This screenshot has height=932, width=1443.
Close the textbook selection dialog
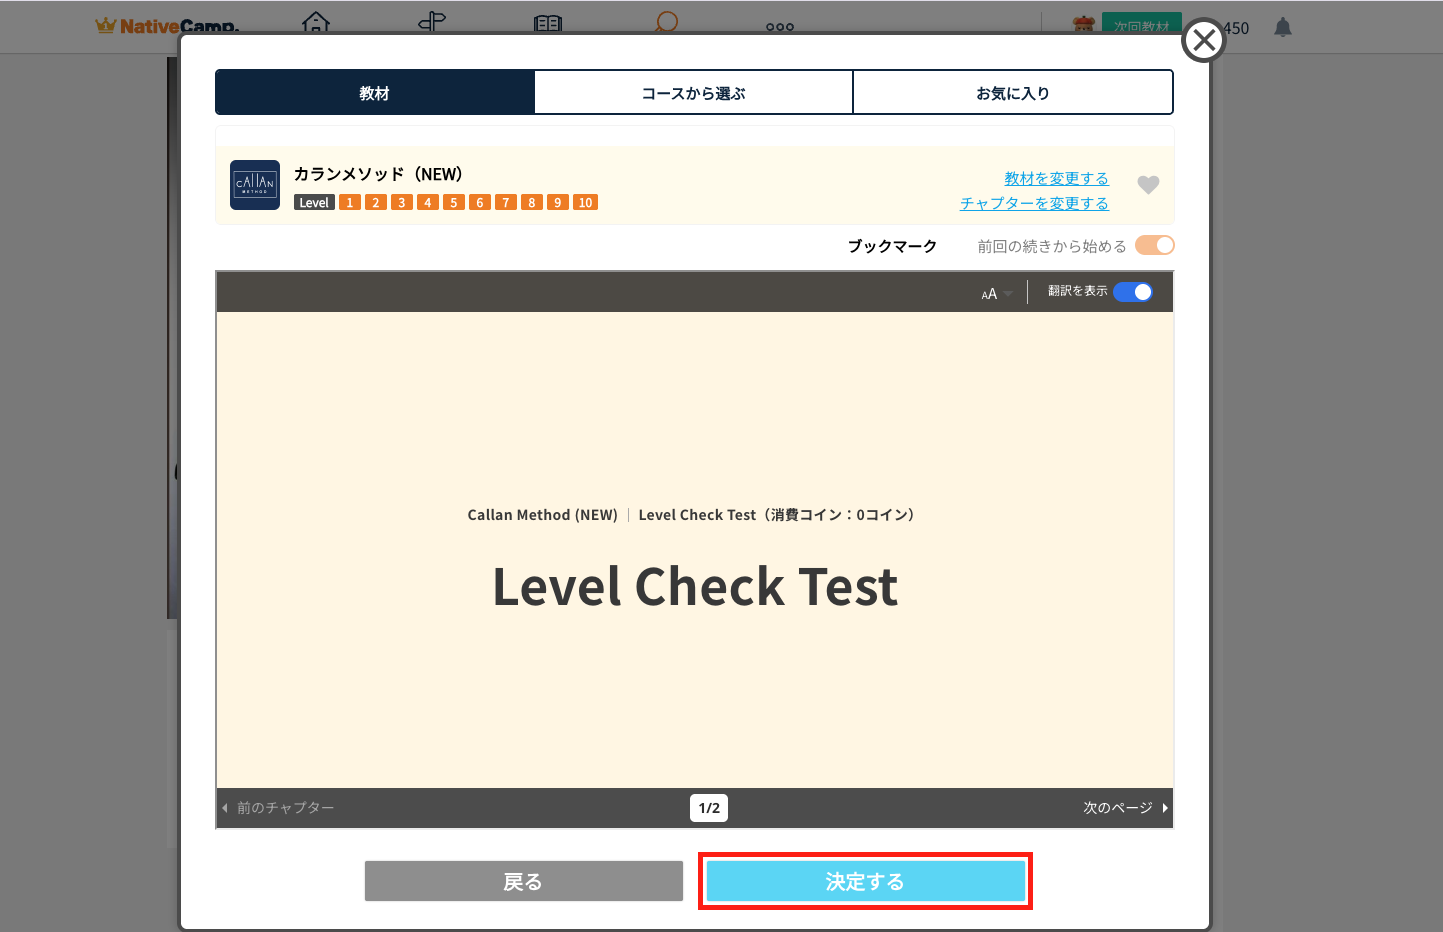click(x=1204, y=41)
